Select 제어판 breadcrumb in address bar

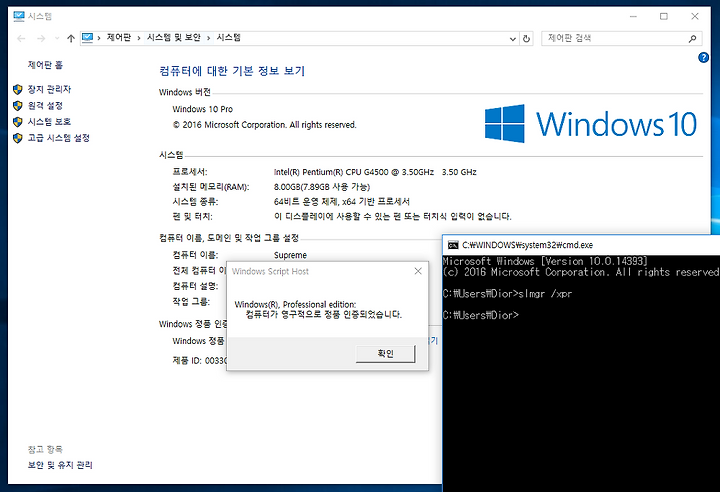click(118, 38)
